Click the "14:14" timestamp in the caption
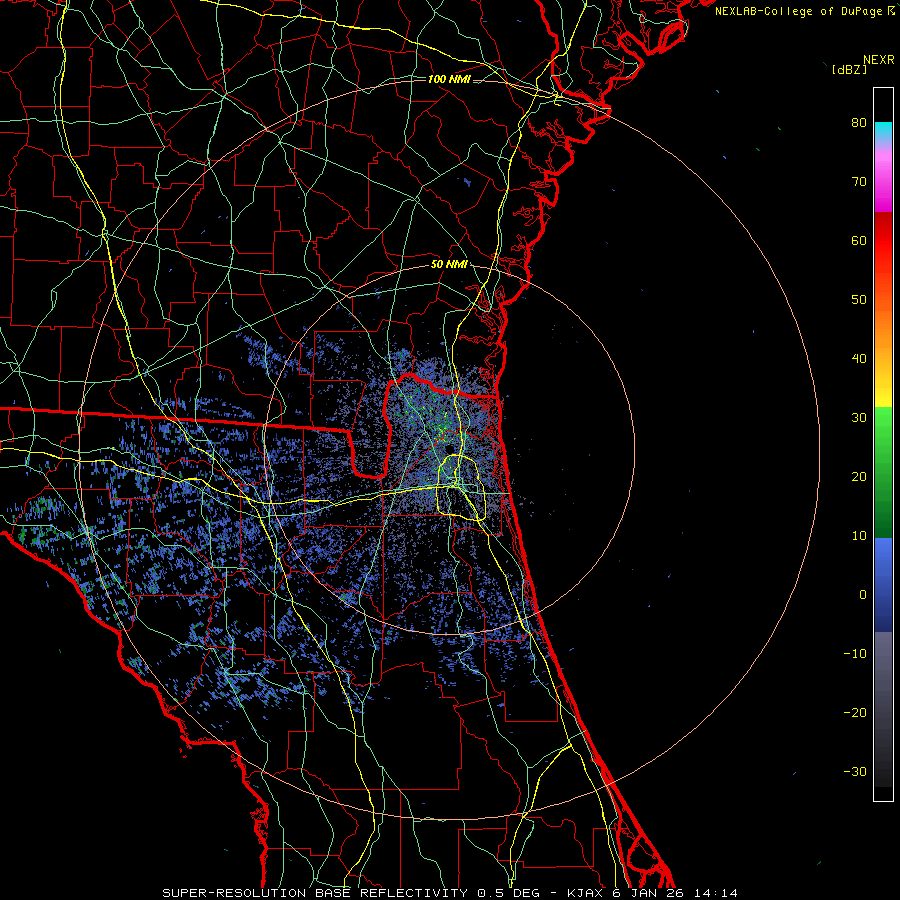This screenshot has height=900, width=900. click(715, 893)
